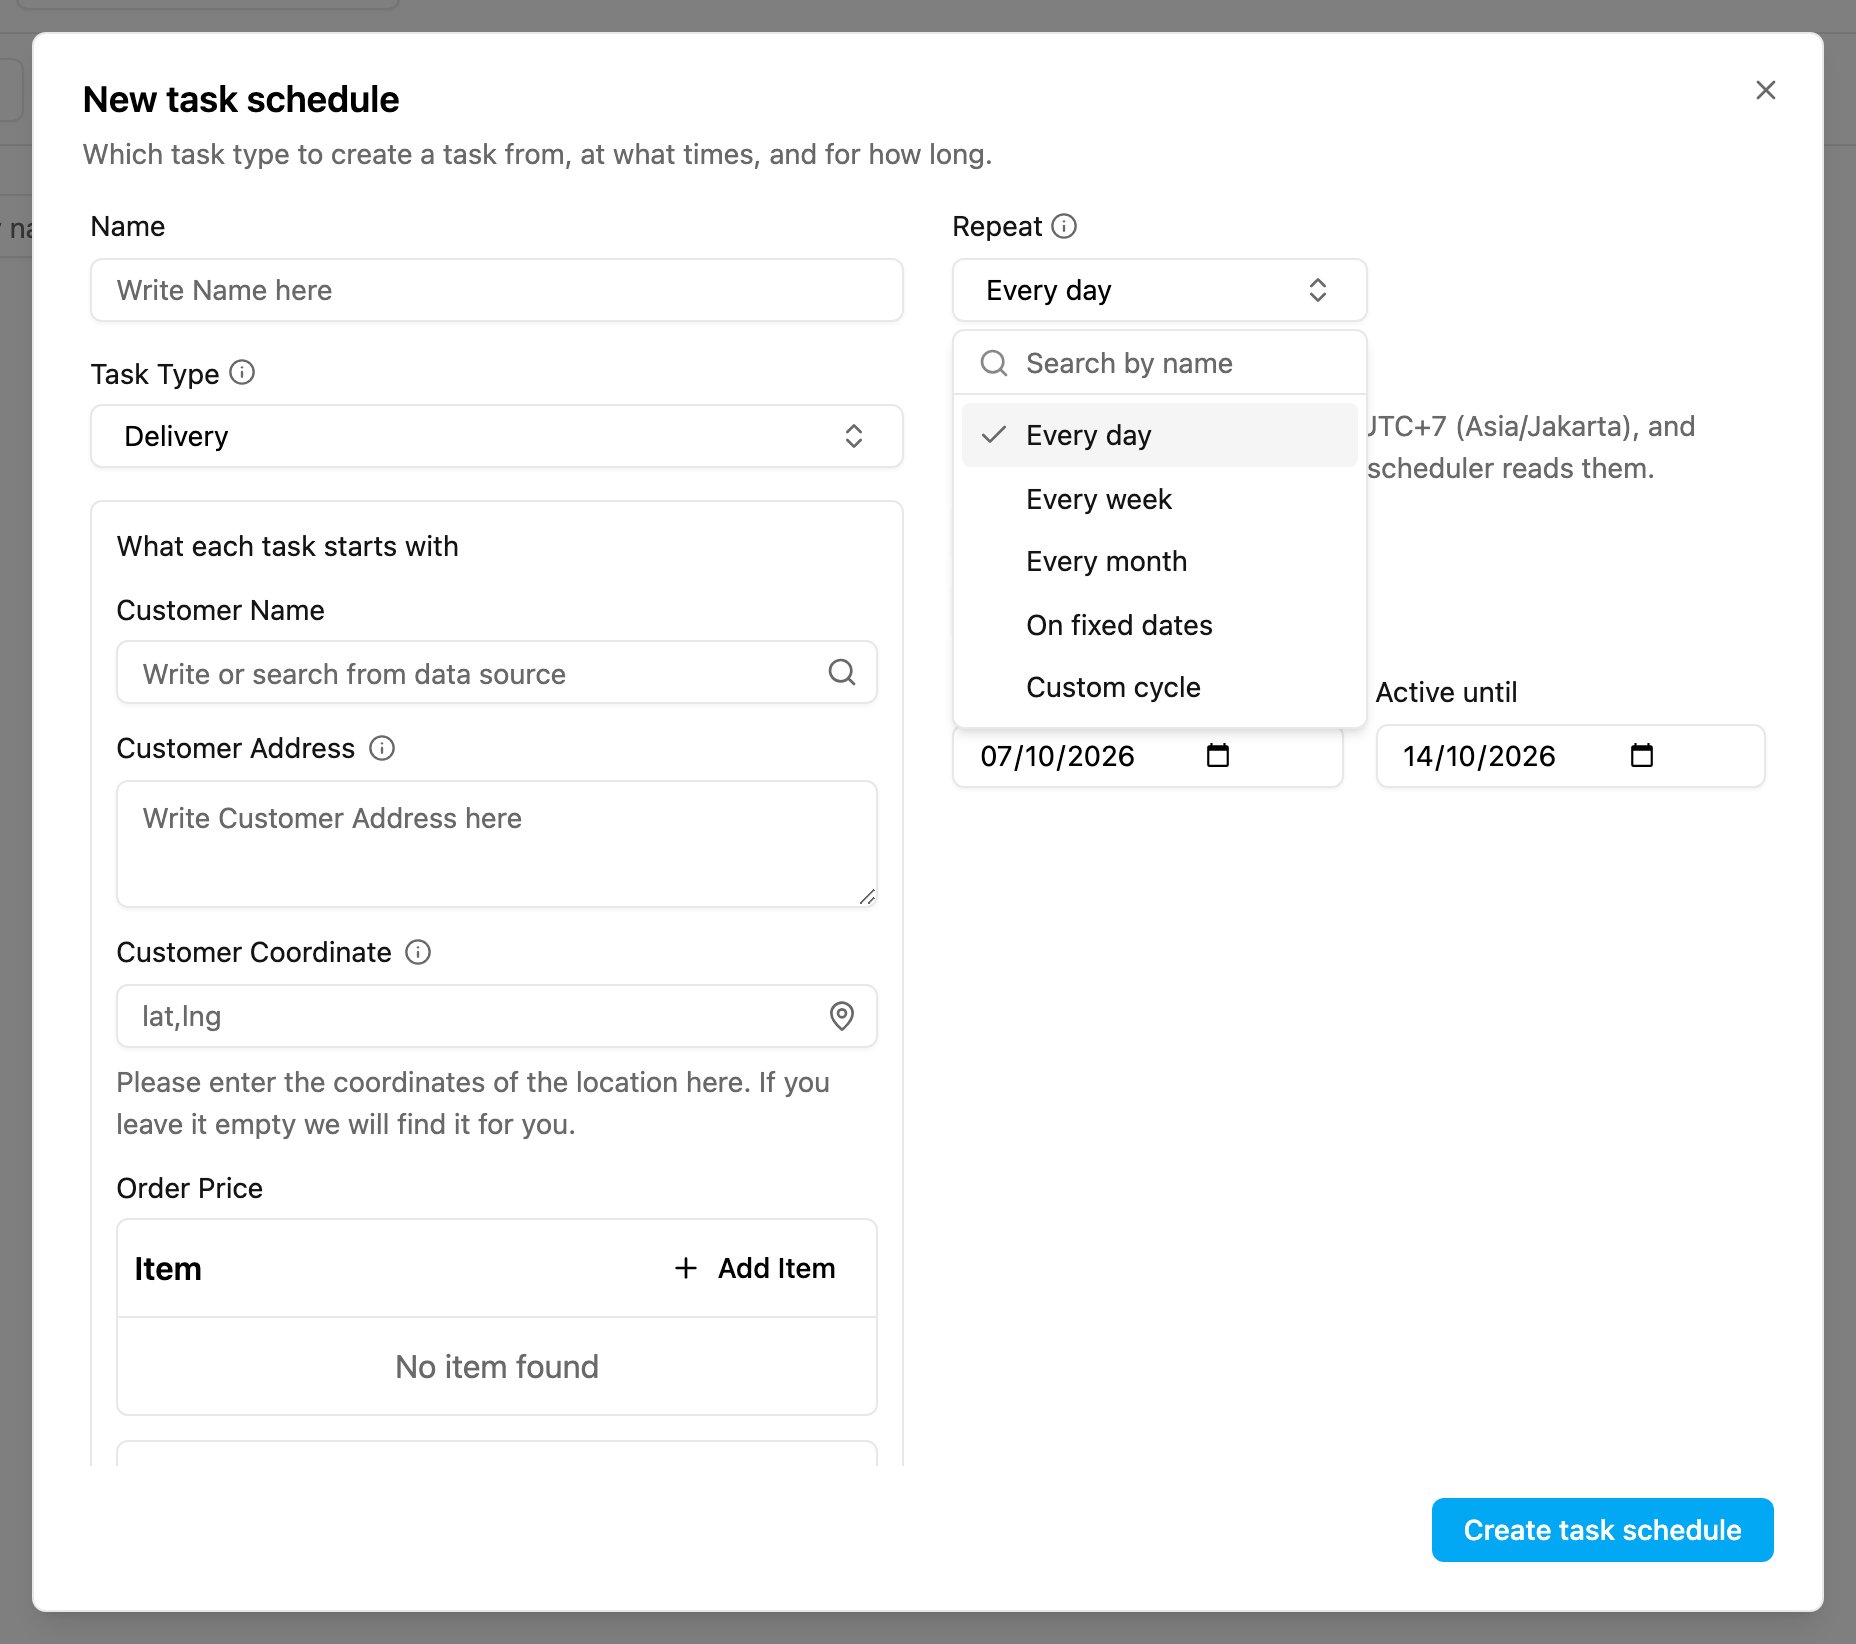
Task: Open the Task Type Delivery dropdown
Action: point(497,436)
